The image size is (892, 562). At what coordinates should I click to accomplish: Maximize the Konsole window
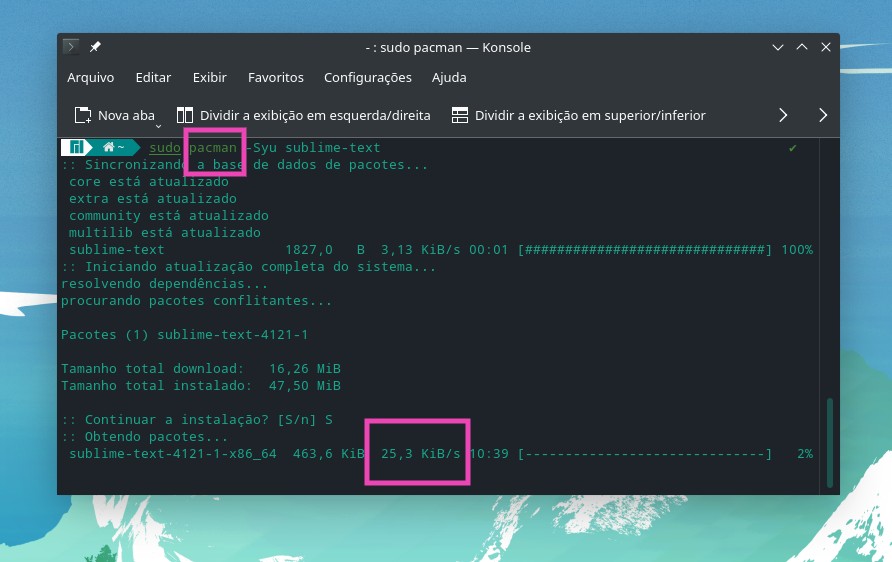pos(802,47)
